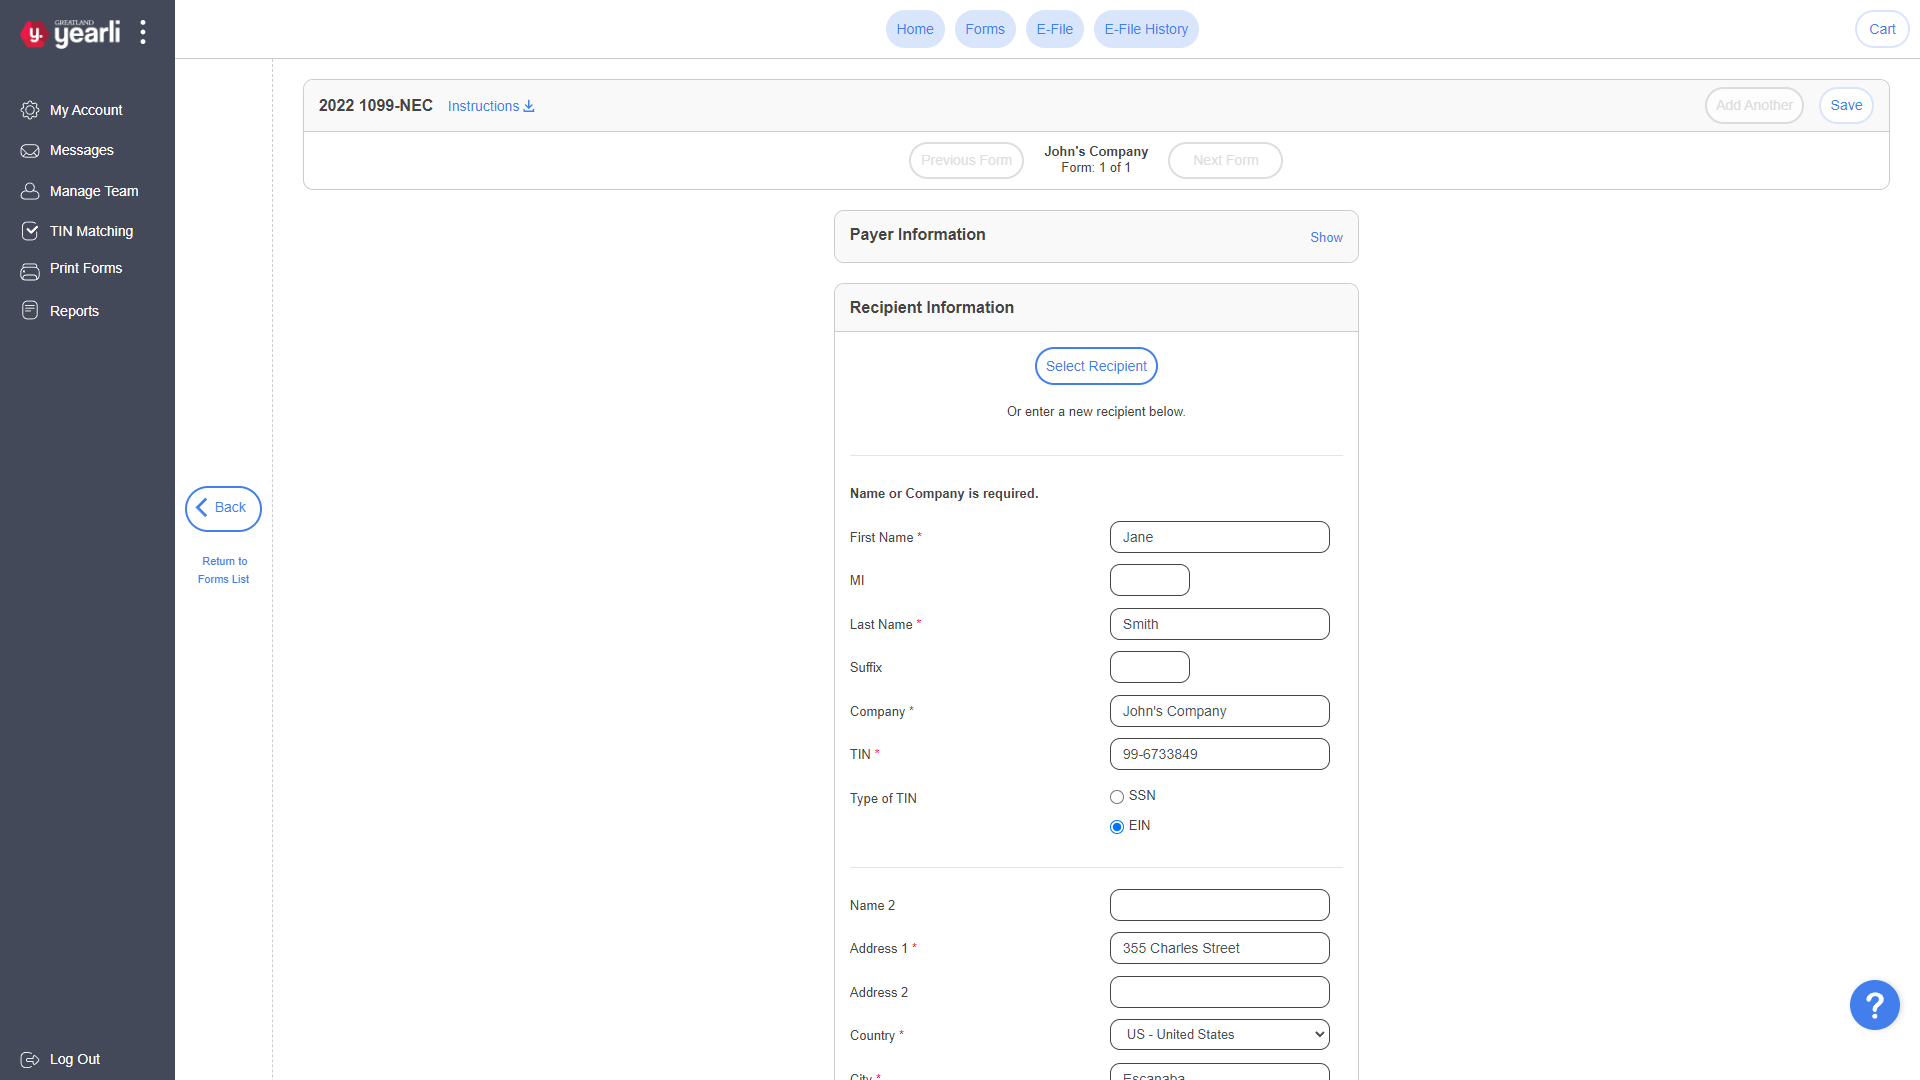The height and width of the screenshot is (1080, 1920).
Task: Click the 'Name or Company is required.' notice
Action: click(x=944, y=493)
